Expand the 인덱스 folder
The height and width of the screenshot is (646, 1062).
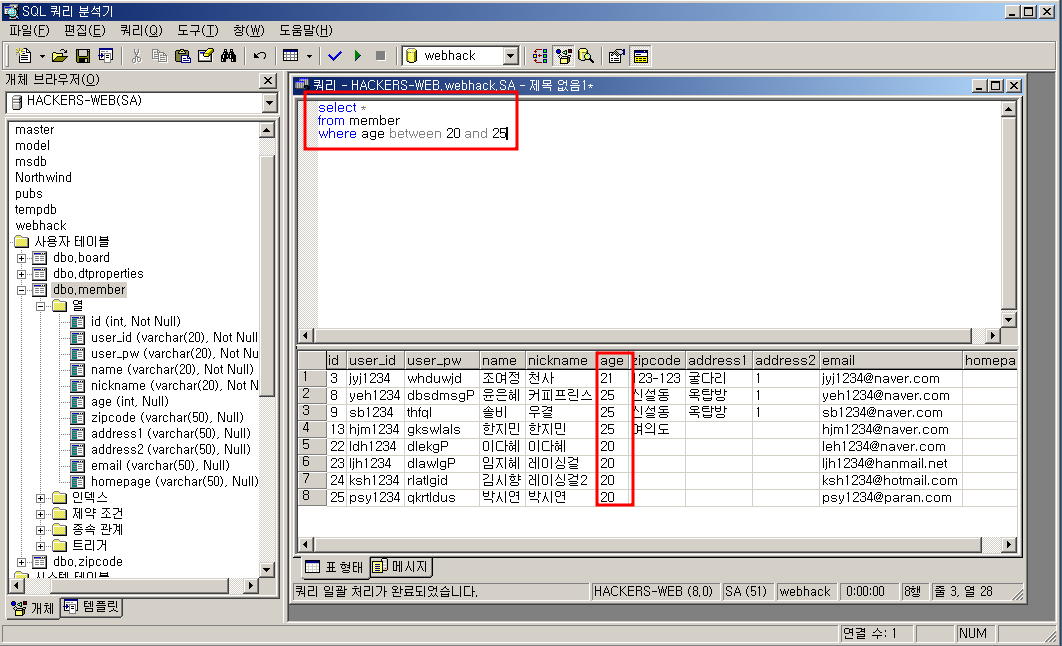pyautogui.click(x=41, y=498)
